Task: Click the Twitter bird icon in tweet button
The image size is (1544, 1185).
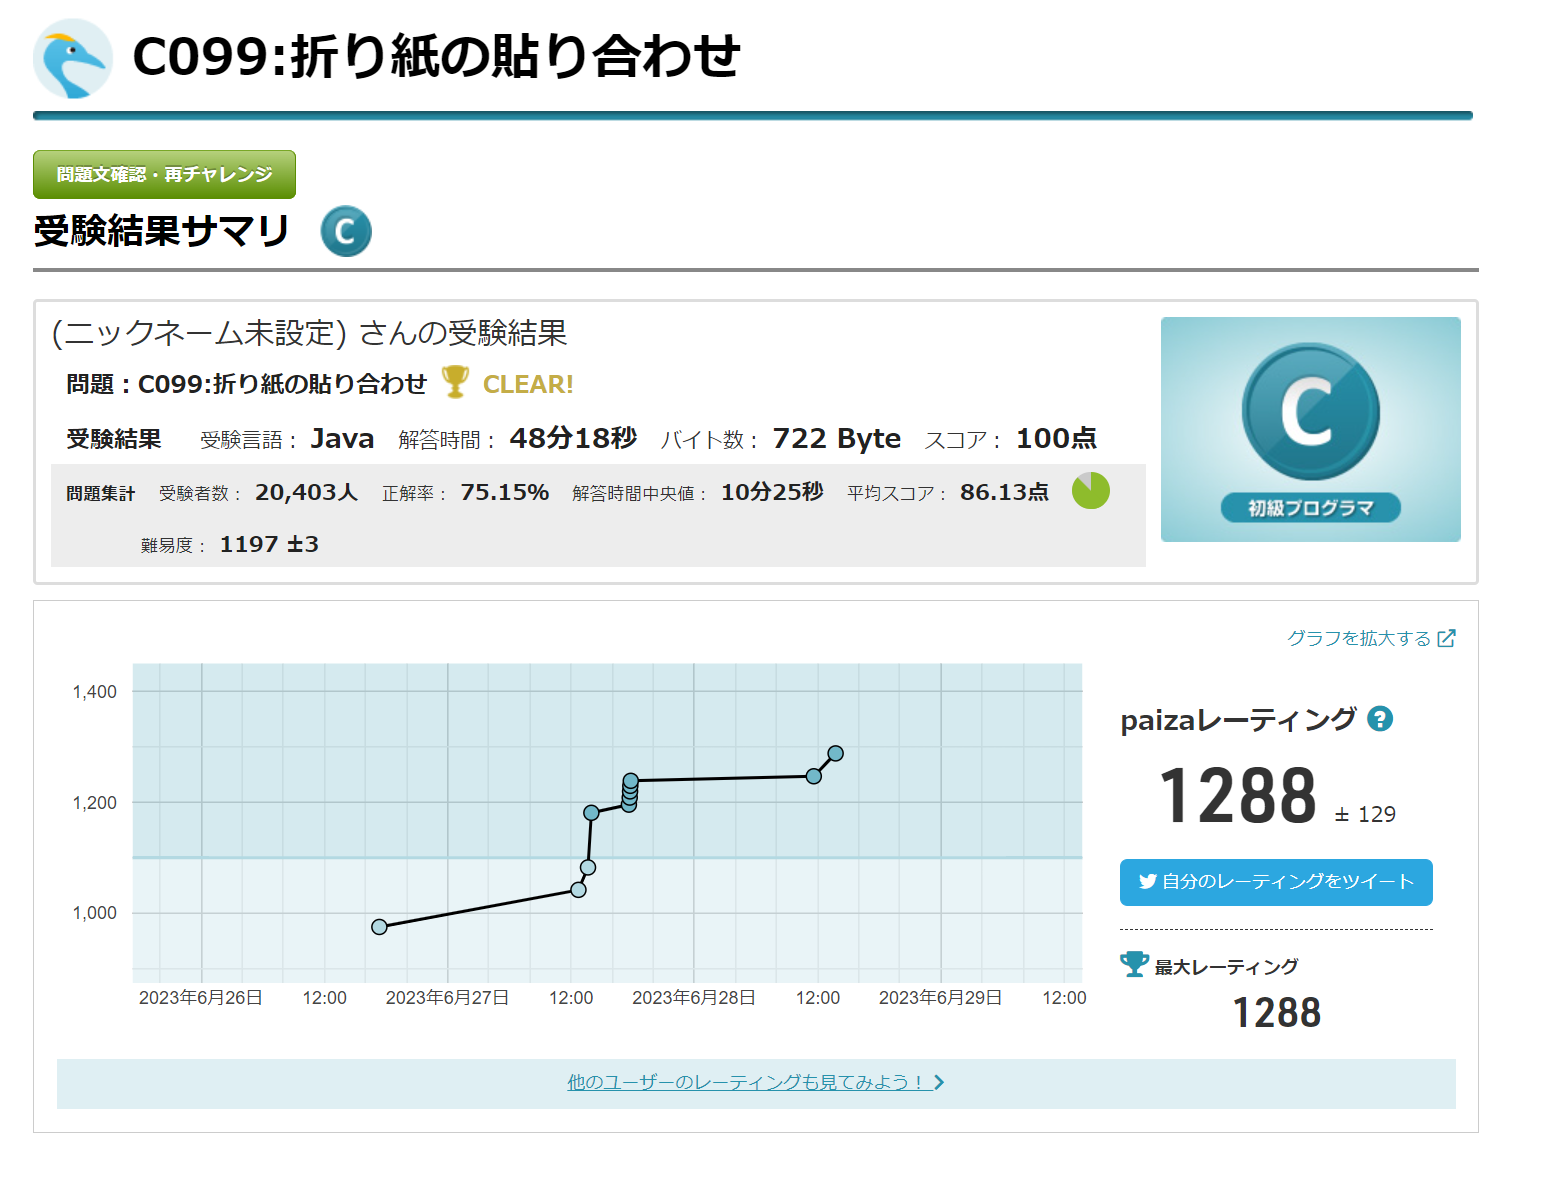Action: pyautogui.click(x=1147, y=882)
